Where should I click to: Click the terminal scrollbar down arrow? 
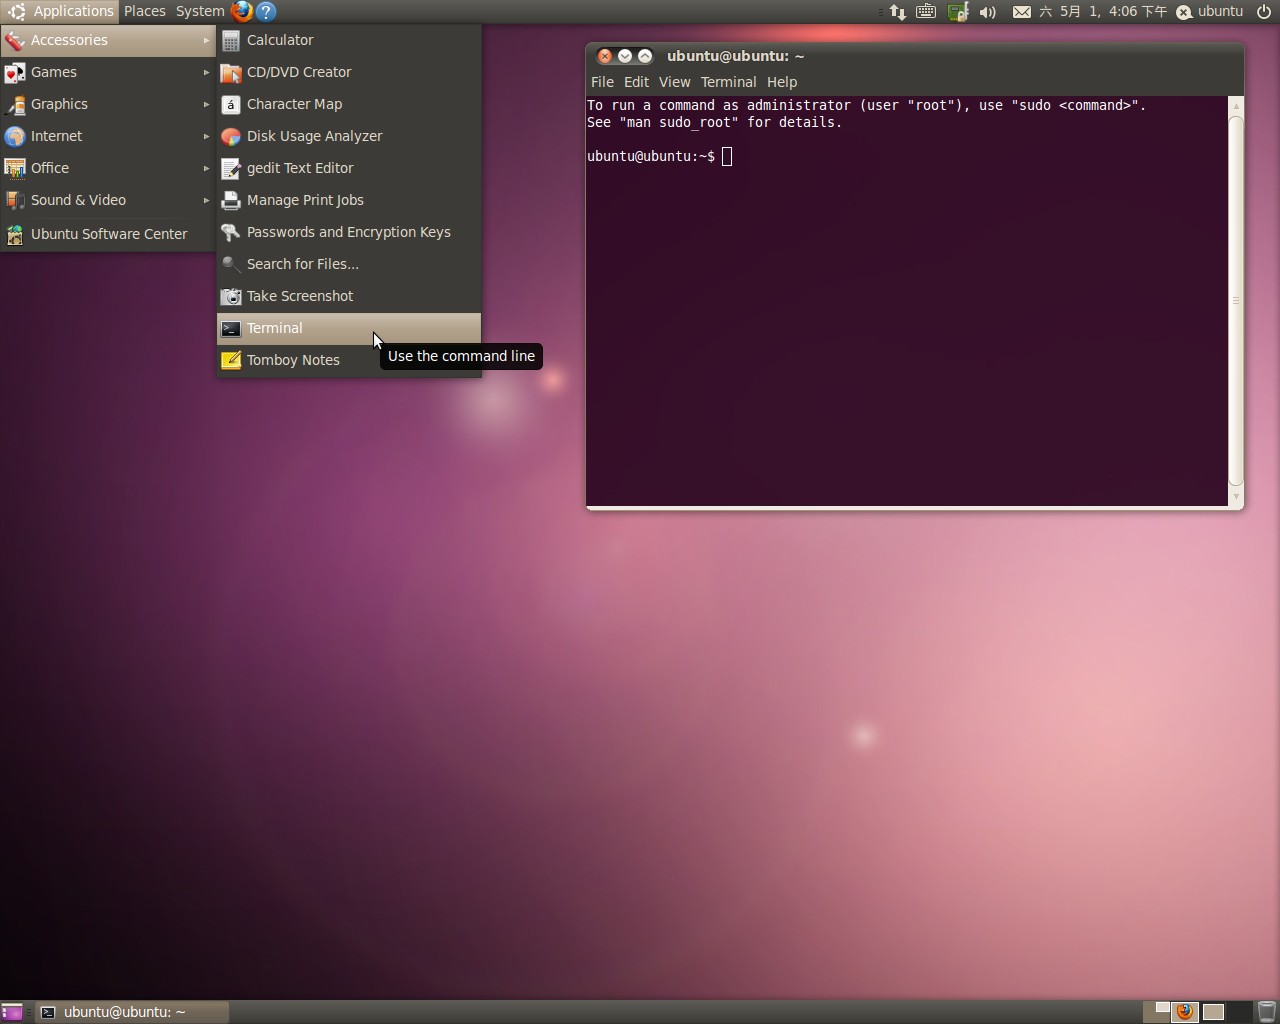[x=1236, y=496]
